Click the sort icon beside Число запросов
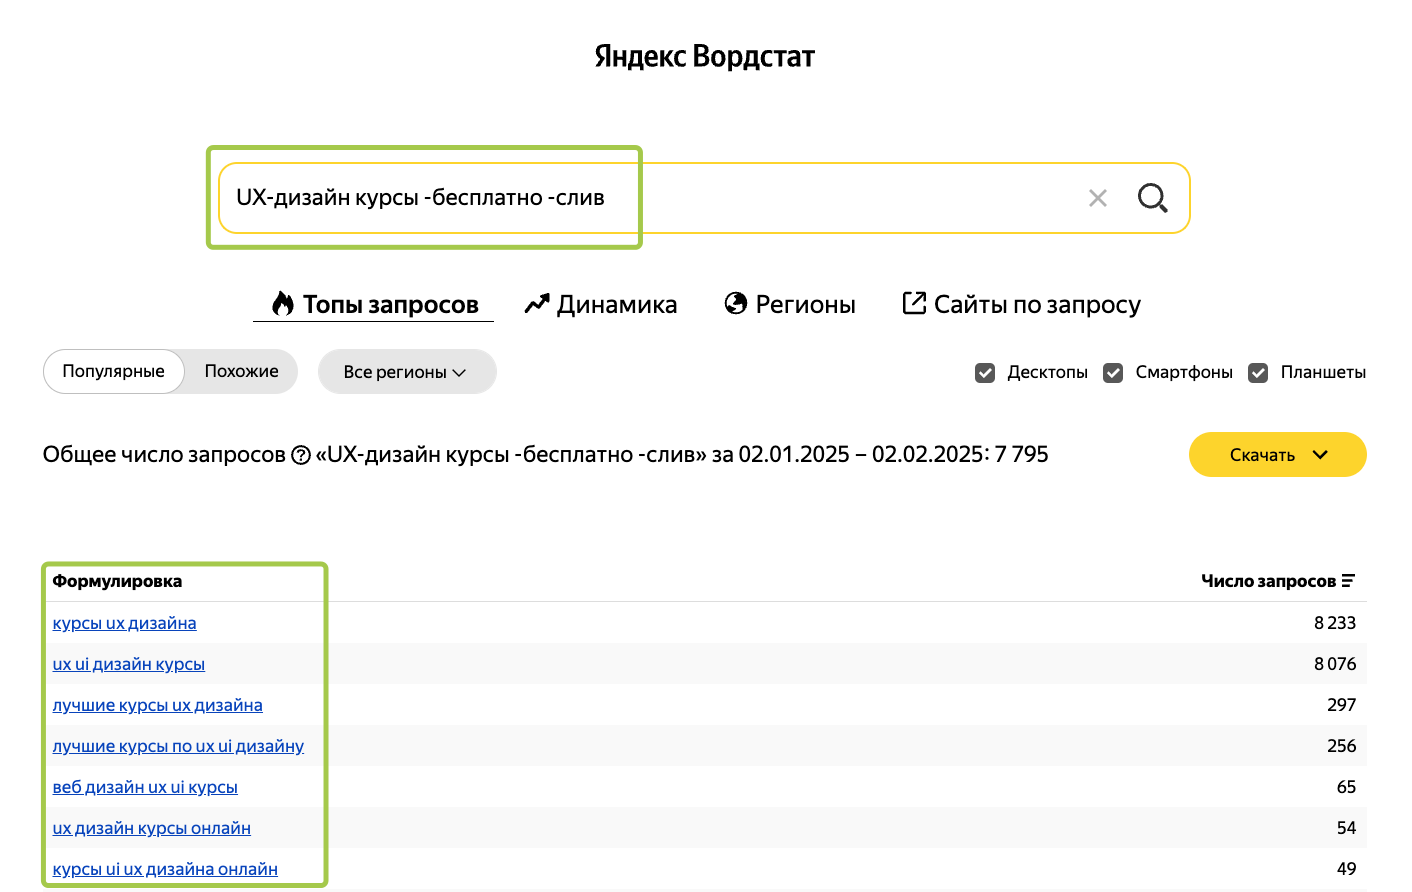1412x892 pixels. tap(1348, 581)
